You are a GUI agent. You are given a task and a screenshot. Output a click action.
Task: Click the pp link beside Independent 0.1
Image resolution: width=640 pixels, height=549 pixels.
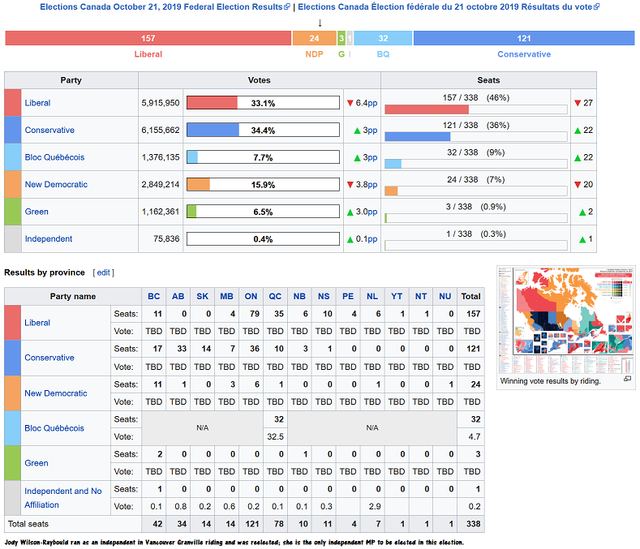372,239
